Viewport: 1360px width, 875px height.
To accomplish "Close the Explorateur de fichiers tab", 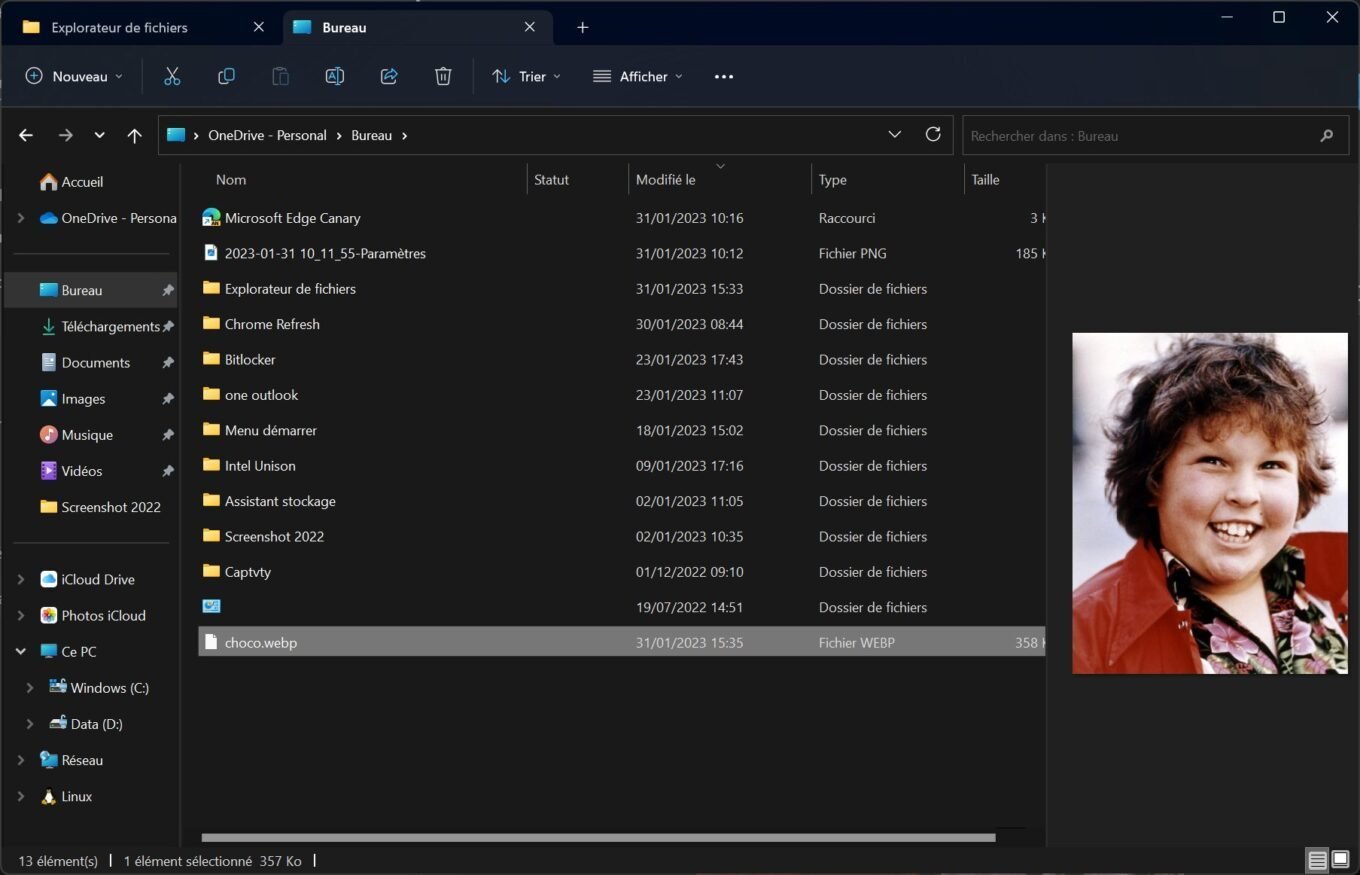I will coord(258,27).
